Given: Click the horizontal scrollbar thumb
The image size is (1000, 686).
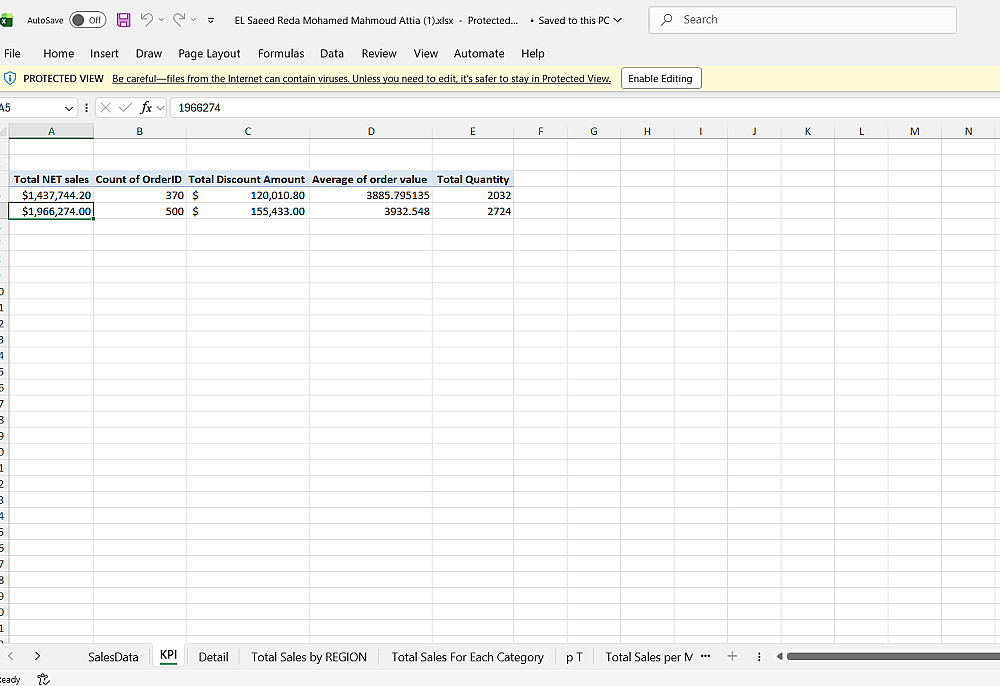Looking at the screenshot, I should (893, 656).
